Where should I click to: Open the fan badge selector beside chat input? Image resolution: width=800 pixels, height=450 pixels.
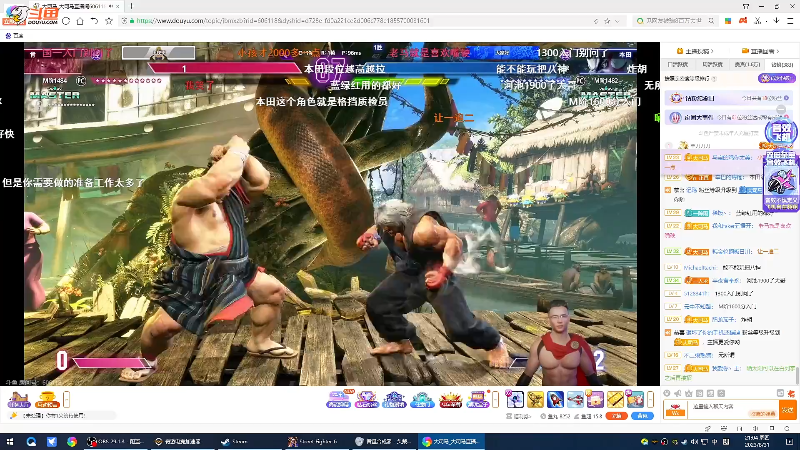677,409
